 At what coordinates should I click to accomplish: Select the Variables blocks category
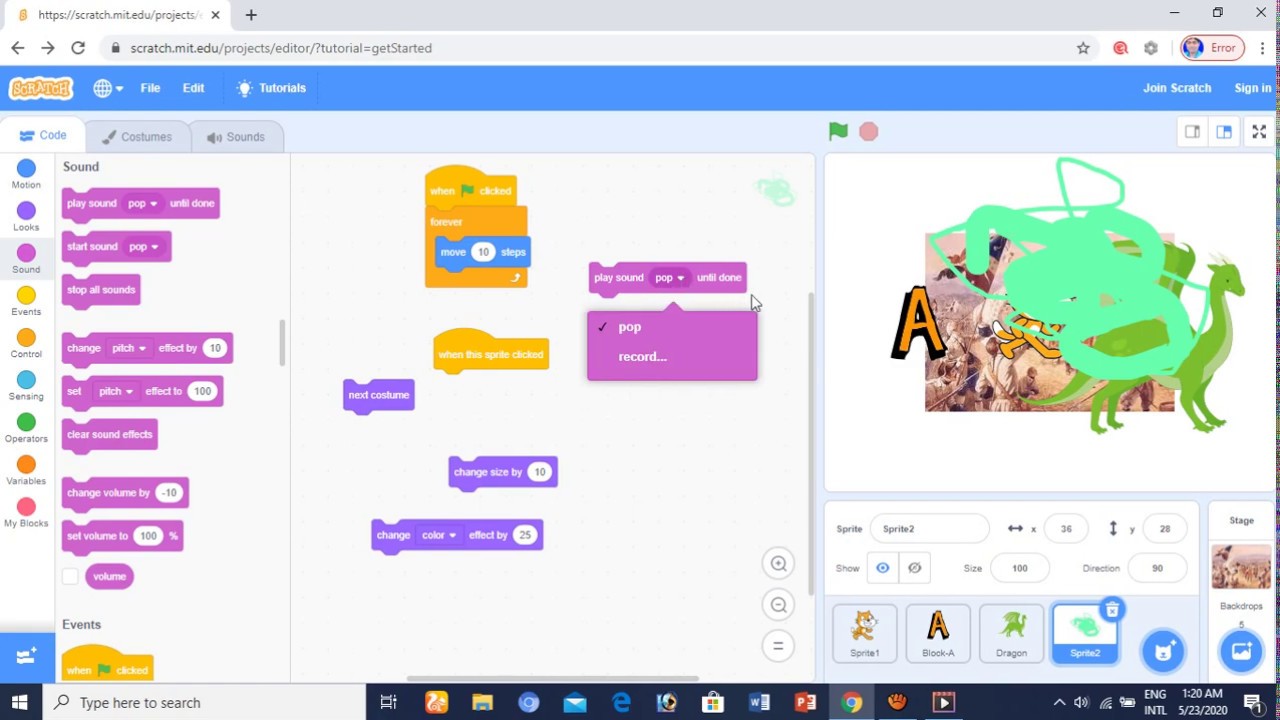pos(26,470)
